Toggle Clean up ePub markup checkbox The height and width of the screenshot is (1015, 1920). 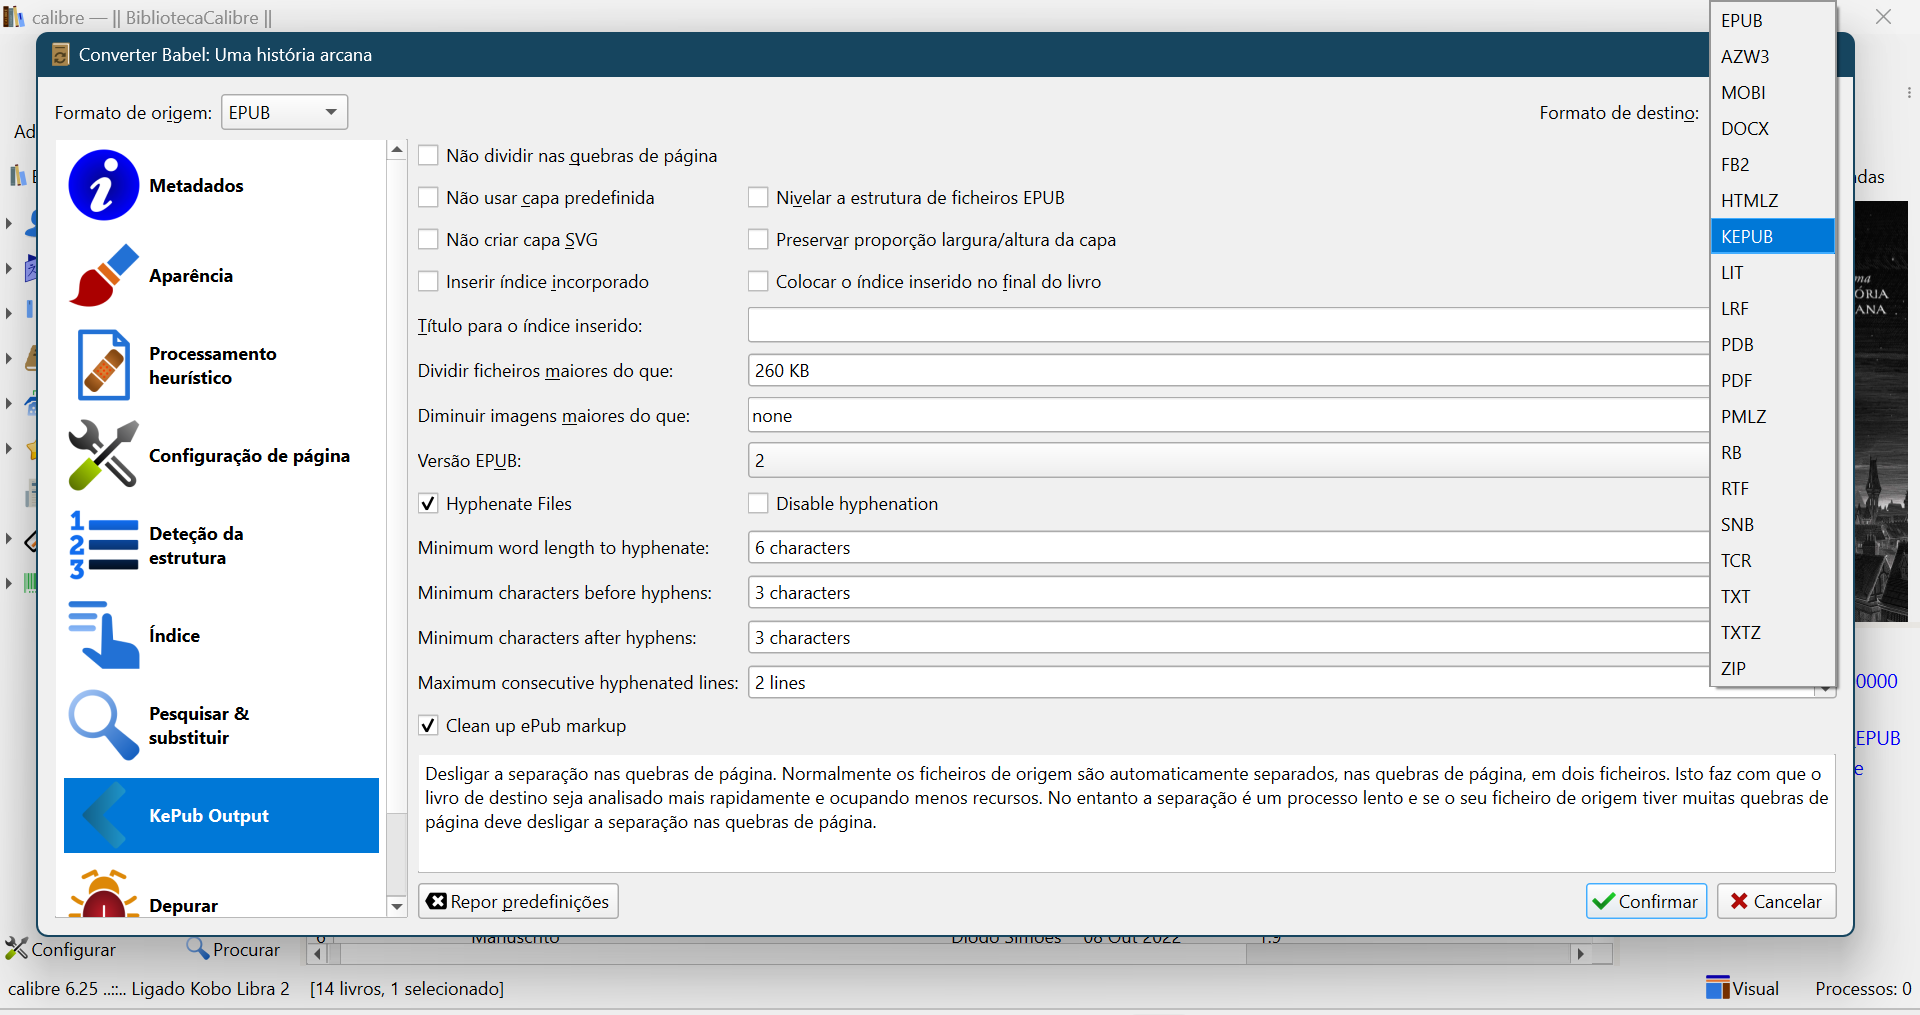(429, 726)
